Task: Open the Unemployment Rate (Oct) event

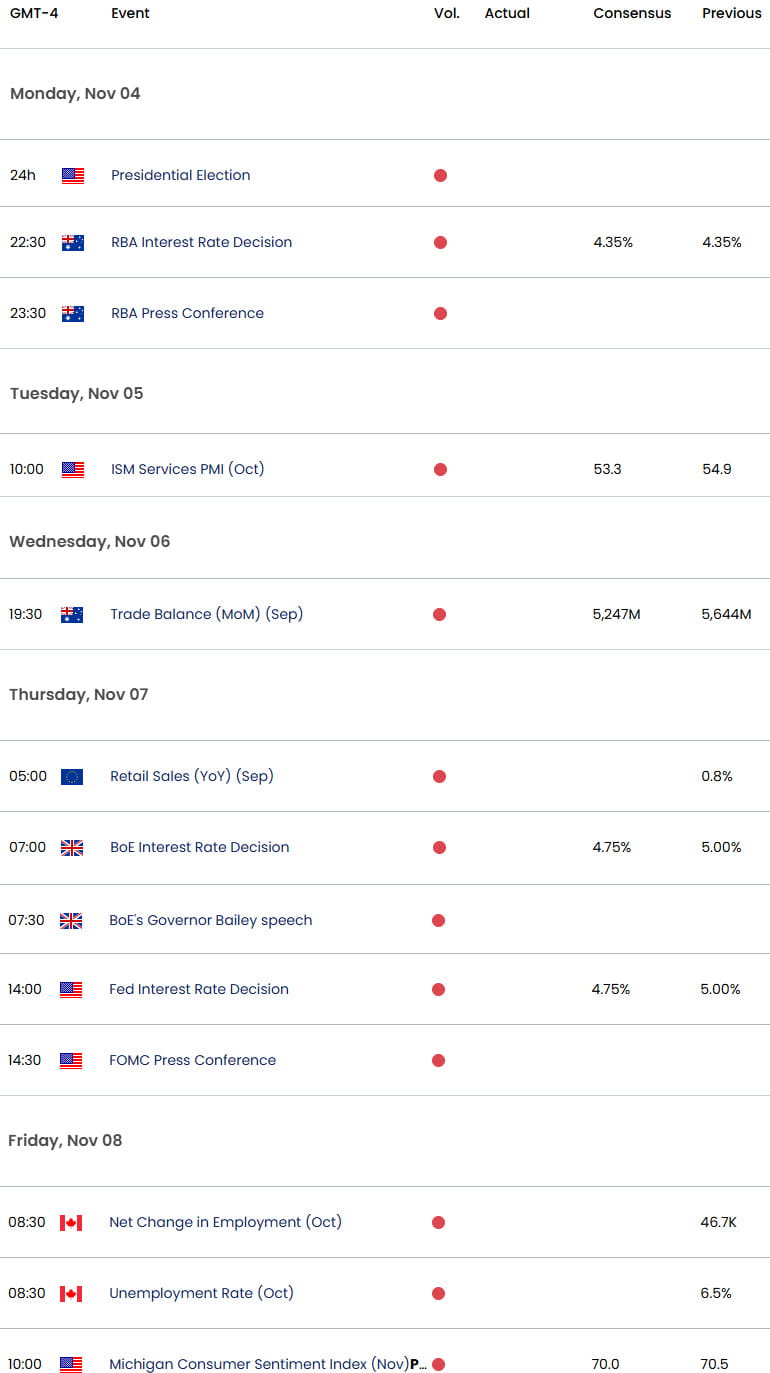Action: click(x=201, y=1293)
